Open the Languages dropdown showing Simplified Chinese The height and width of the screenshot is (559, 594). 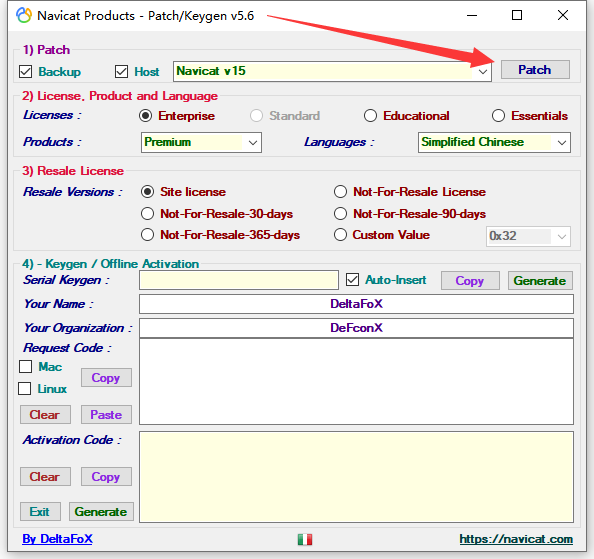[494, 142]
